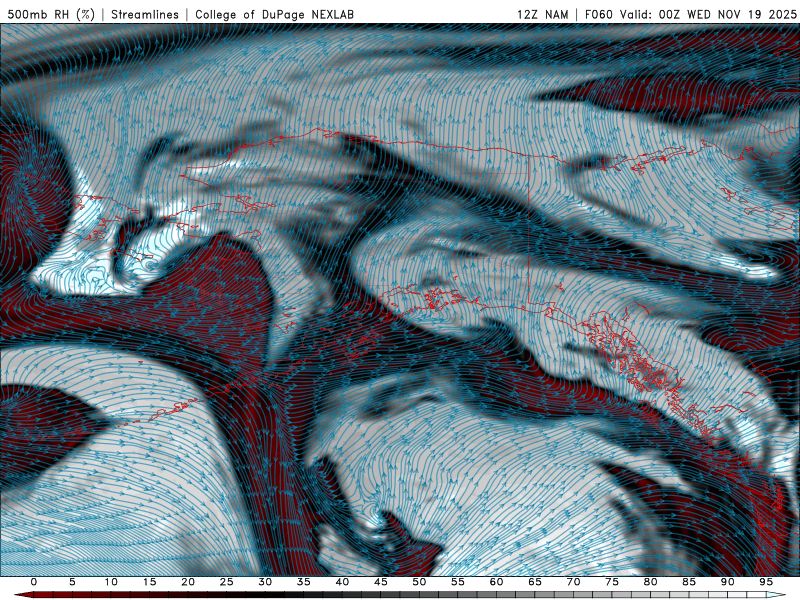This screenshot has width=800, height=600.
Task: Click the "40" value on color scale
Action: [342, 582]
